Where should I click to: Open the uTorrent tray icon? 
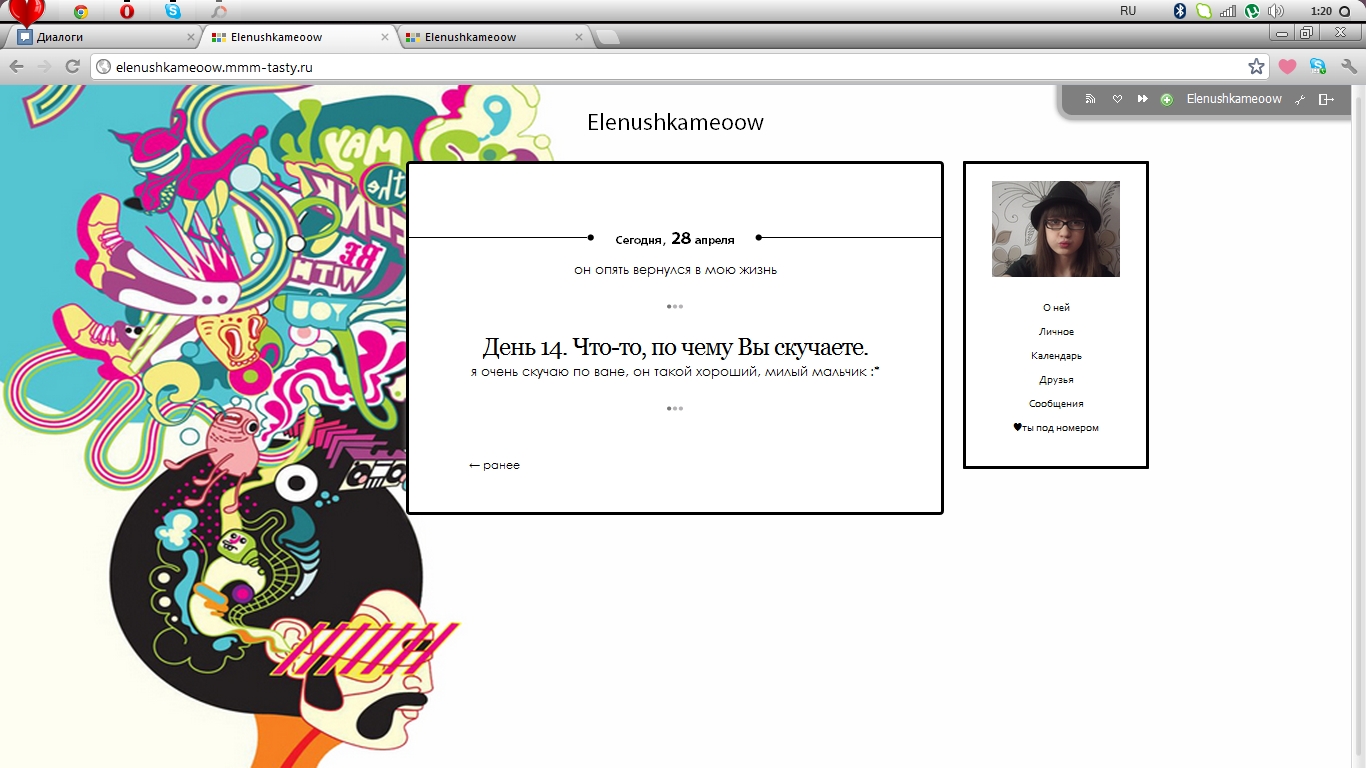(1252, 11)
